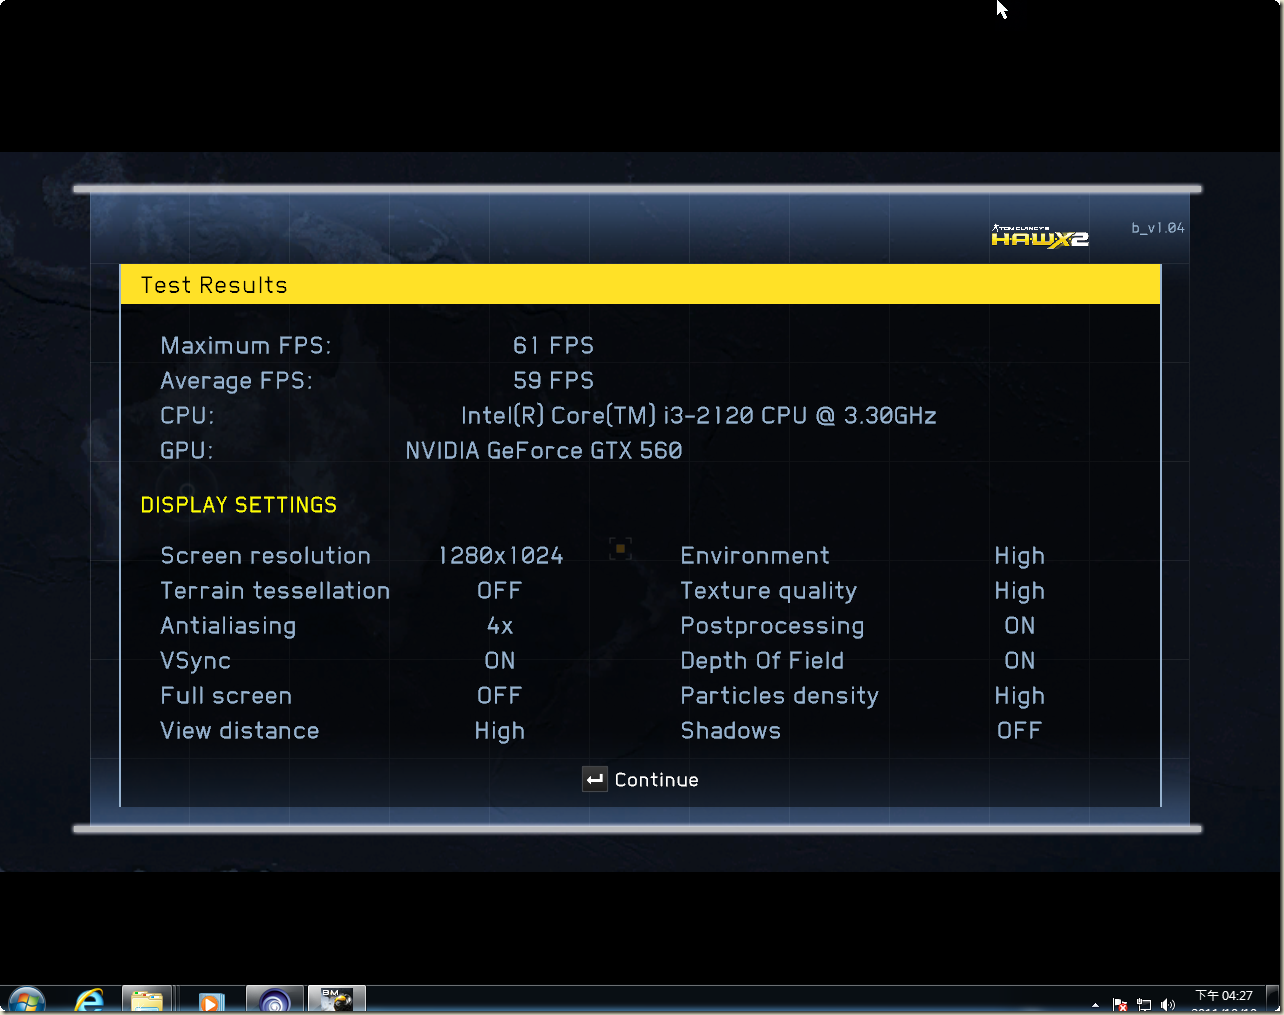
Task: Click the ON value for Postprocessing
Action: (x=1020, y=626)
